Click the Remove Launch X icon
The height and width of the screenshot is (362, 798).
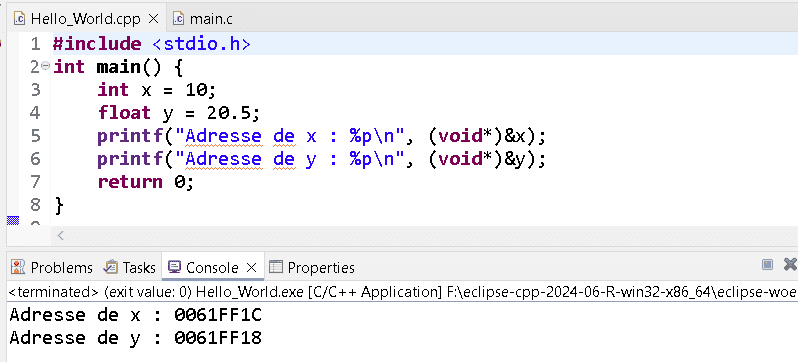[x=790, y=264]
